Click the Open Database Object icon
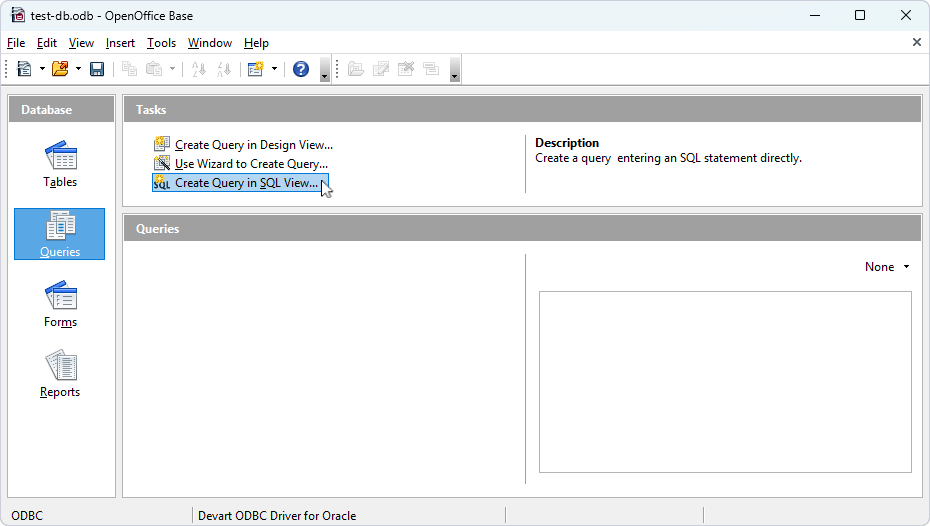 point(355,69)
